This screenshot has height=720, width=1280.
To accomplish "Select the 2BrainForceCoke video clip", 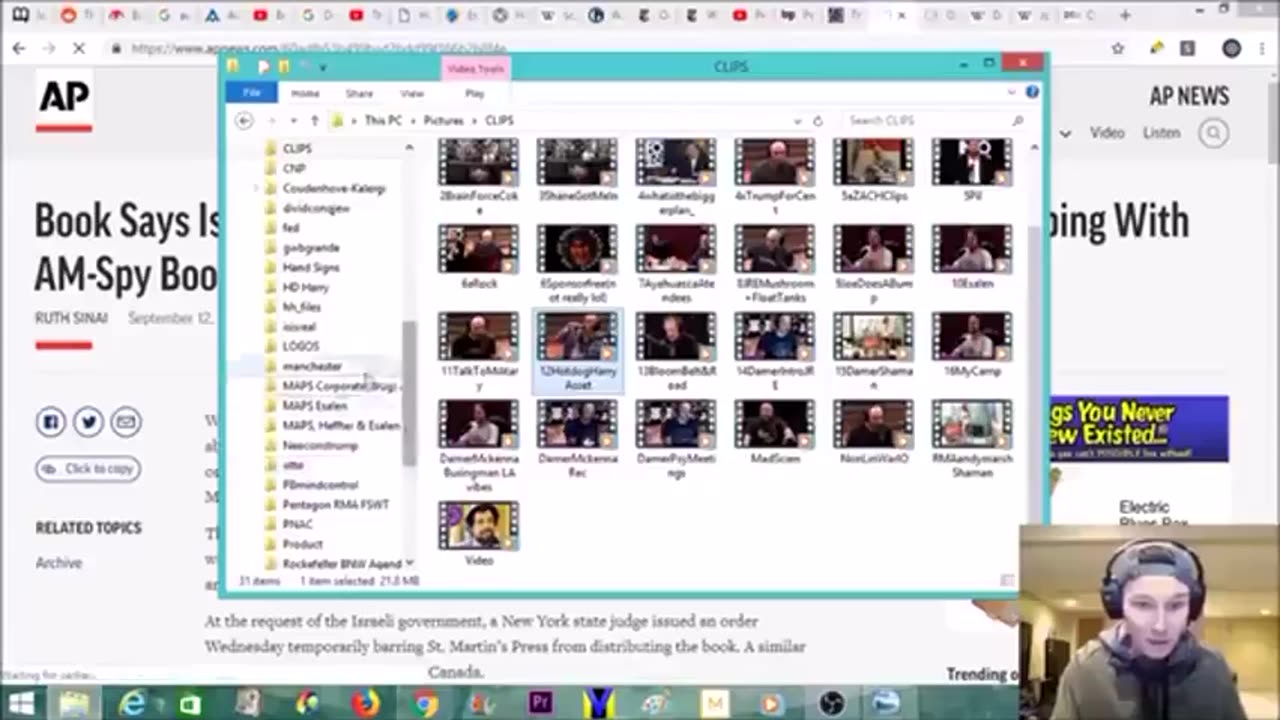I will pos(478,175).
